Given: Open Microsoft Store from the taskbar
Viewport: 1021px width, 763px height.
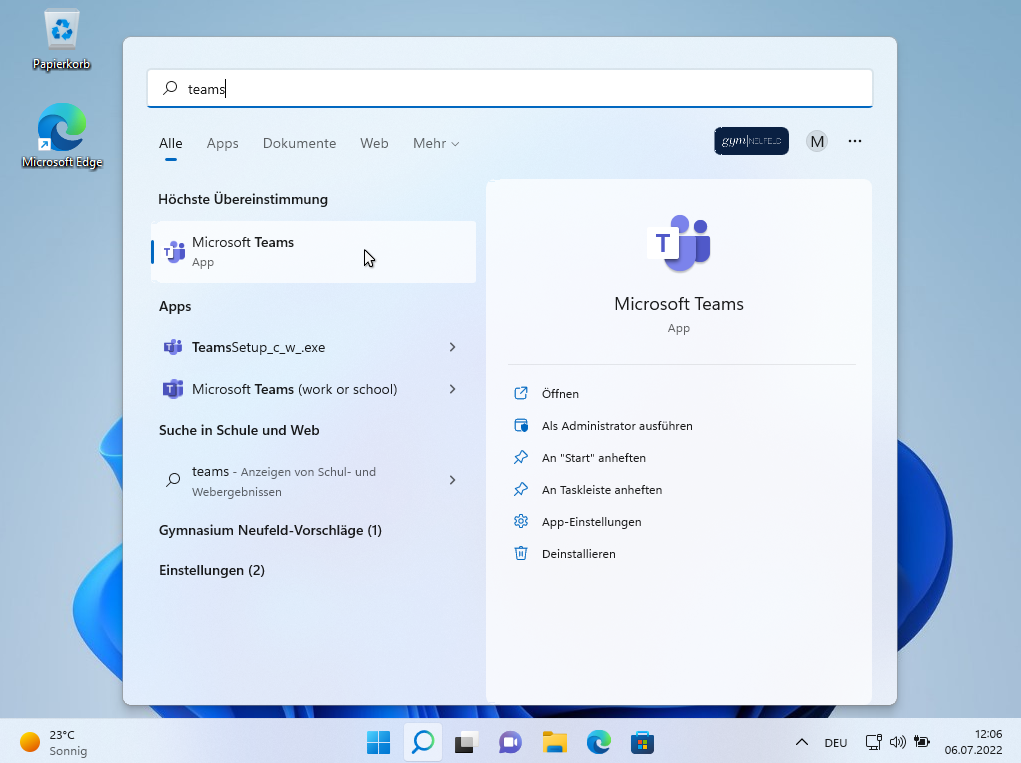Looking at the screenshot, I should coord(642,742).
